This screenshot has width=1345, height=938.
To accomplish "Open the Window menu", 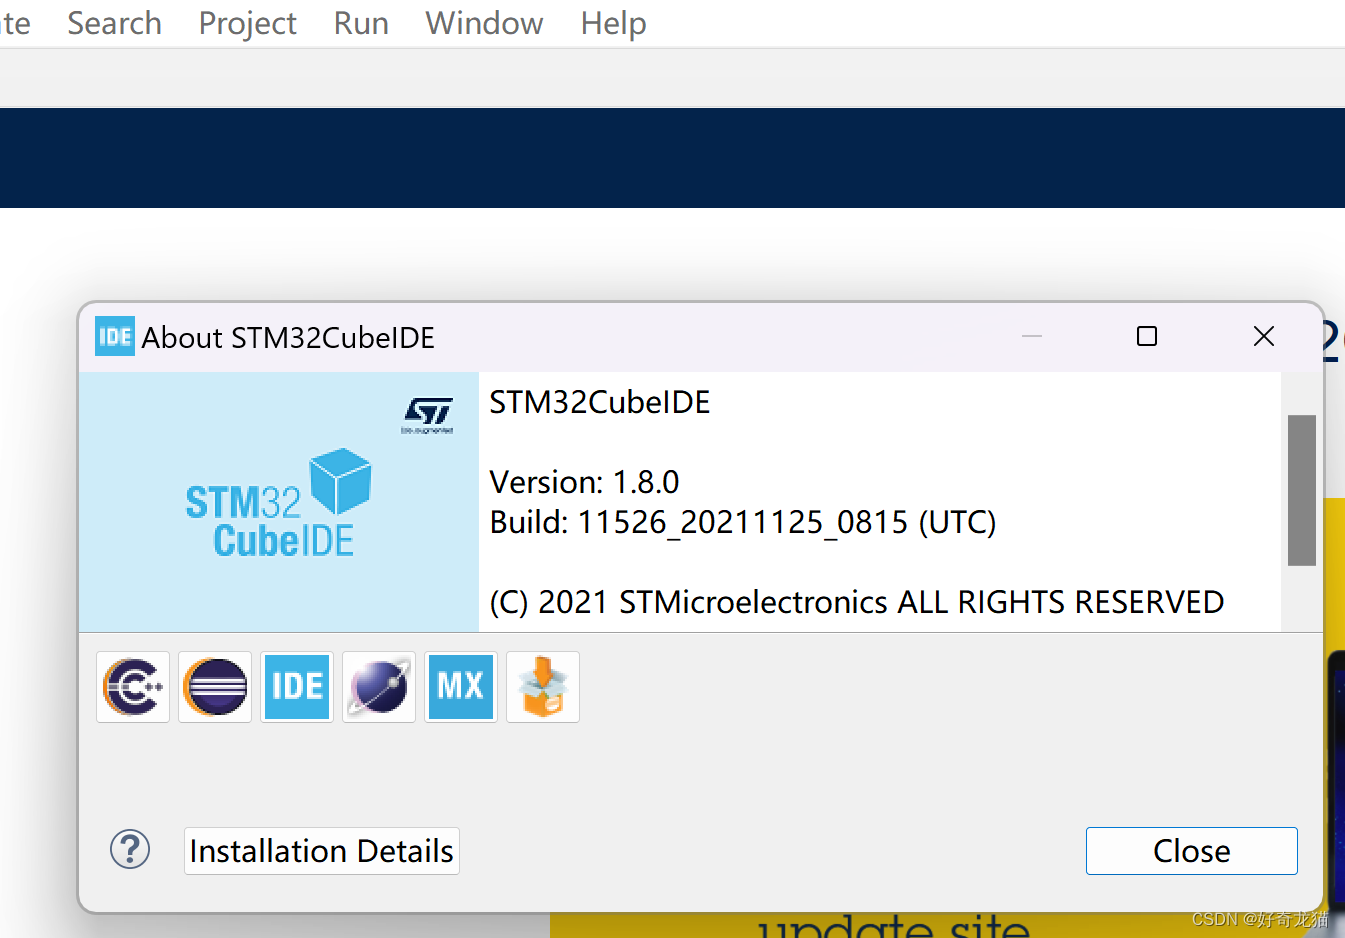I will [x=484, y=23].
